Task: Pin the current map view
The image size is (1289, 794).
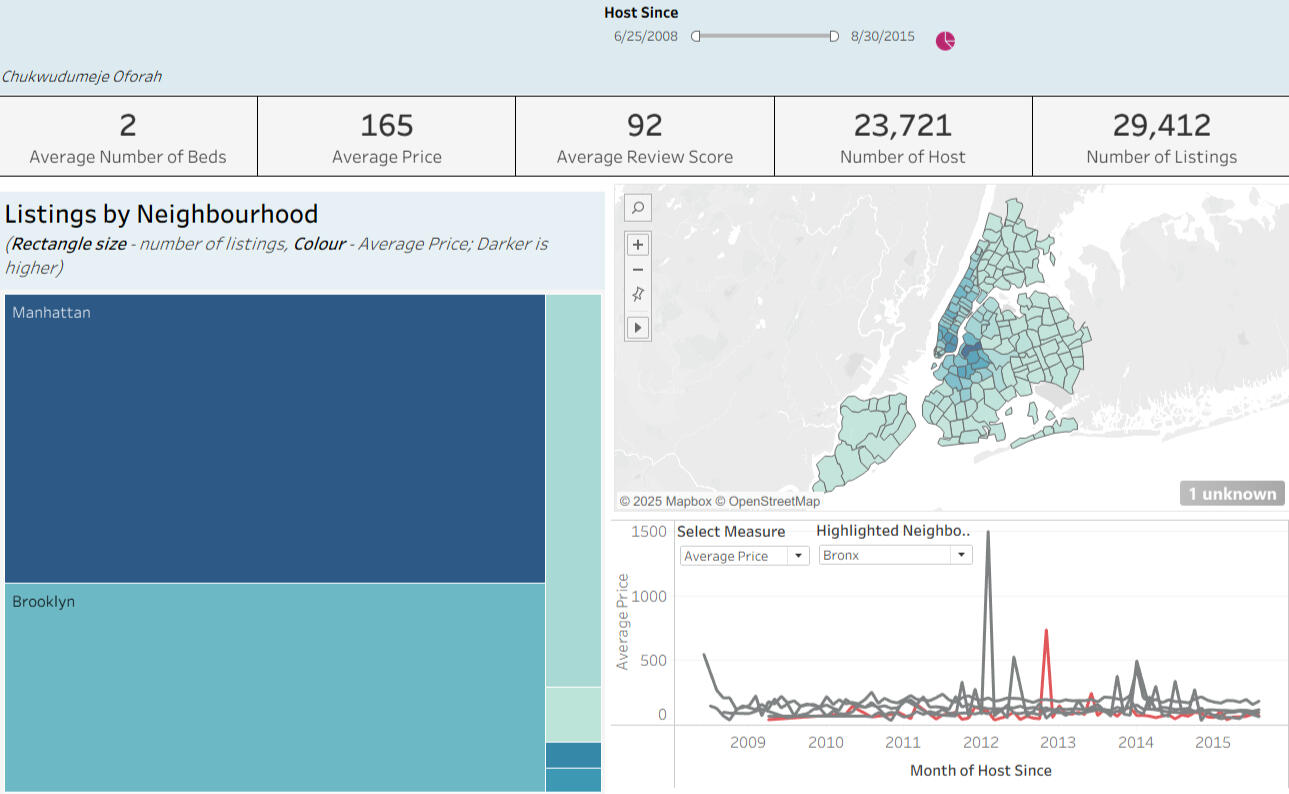Action: [637, 294]
